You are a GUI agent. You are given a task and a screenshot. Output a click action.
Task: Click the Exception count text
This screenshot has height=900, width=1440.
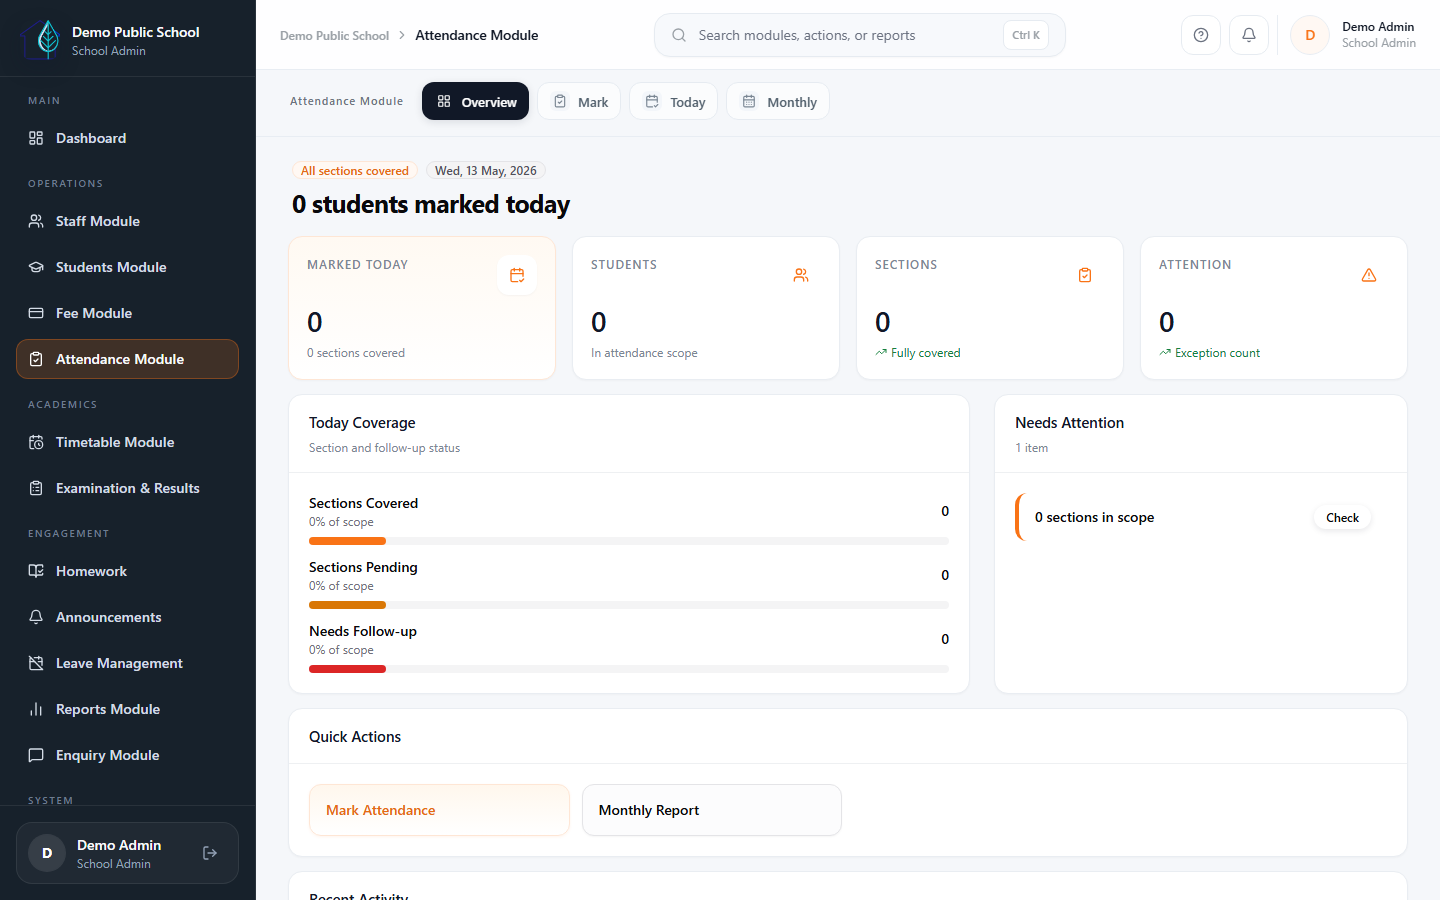[1217, 353]
